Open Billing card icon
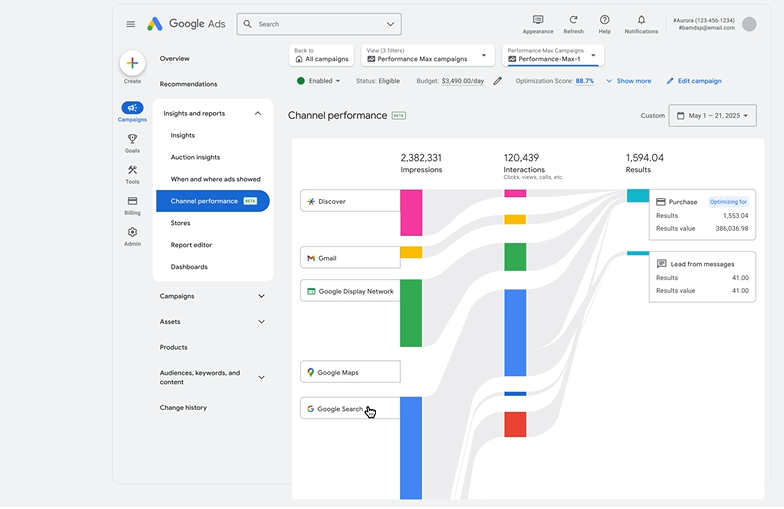Image resolution: width=784 pixels, height=509 pixels. [x=132, y=201]
